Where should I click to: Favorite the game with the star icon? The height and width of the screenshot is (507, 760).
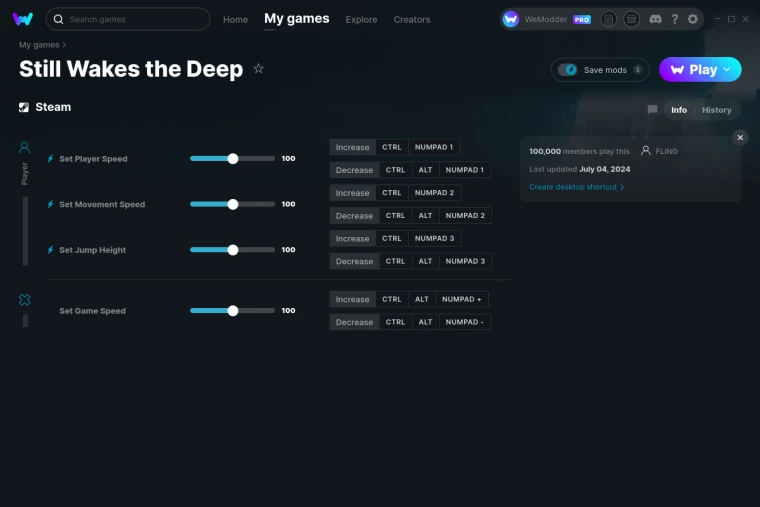258,69
